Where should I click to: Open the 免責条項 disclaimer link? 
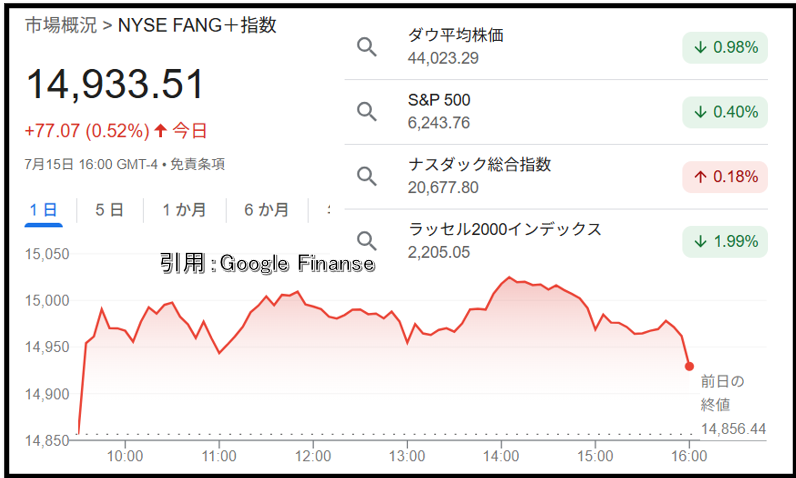coord(197,164)
